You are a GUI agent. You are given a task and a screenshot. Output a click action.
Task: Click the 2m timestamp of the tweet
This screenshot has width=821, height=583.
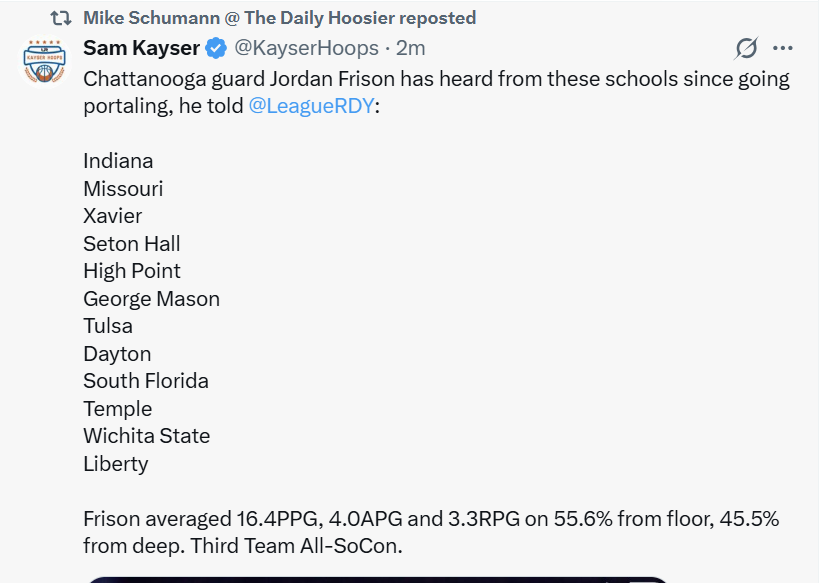(x=411, y=48)
